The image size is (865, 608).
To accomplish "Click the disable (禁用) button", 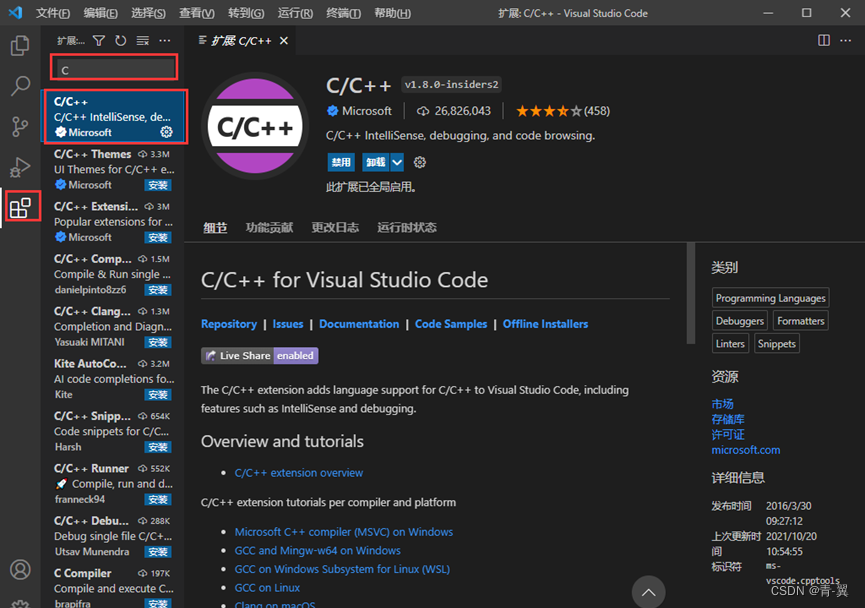I will pyautogui.click(x=341, y=162).
